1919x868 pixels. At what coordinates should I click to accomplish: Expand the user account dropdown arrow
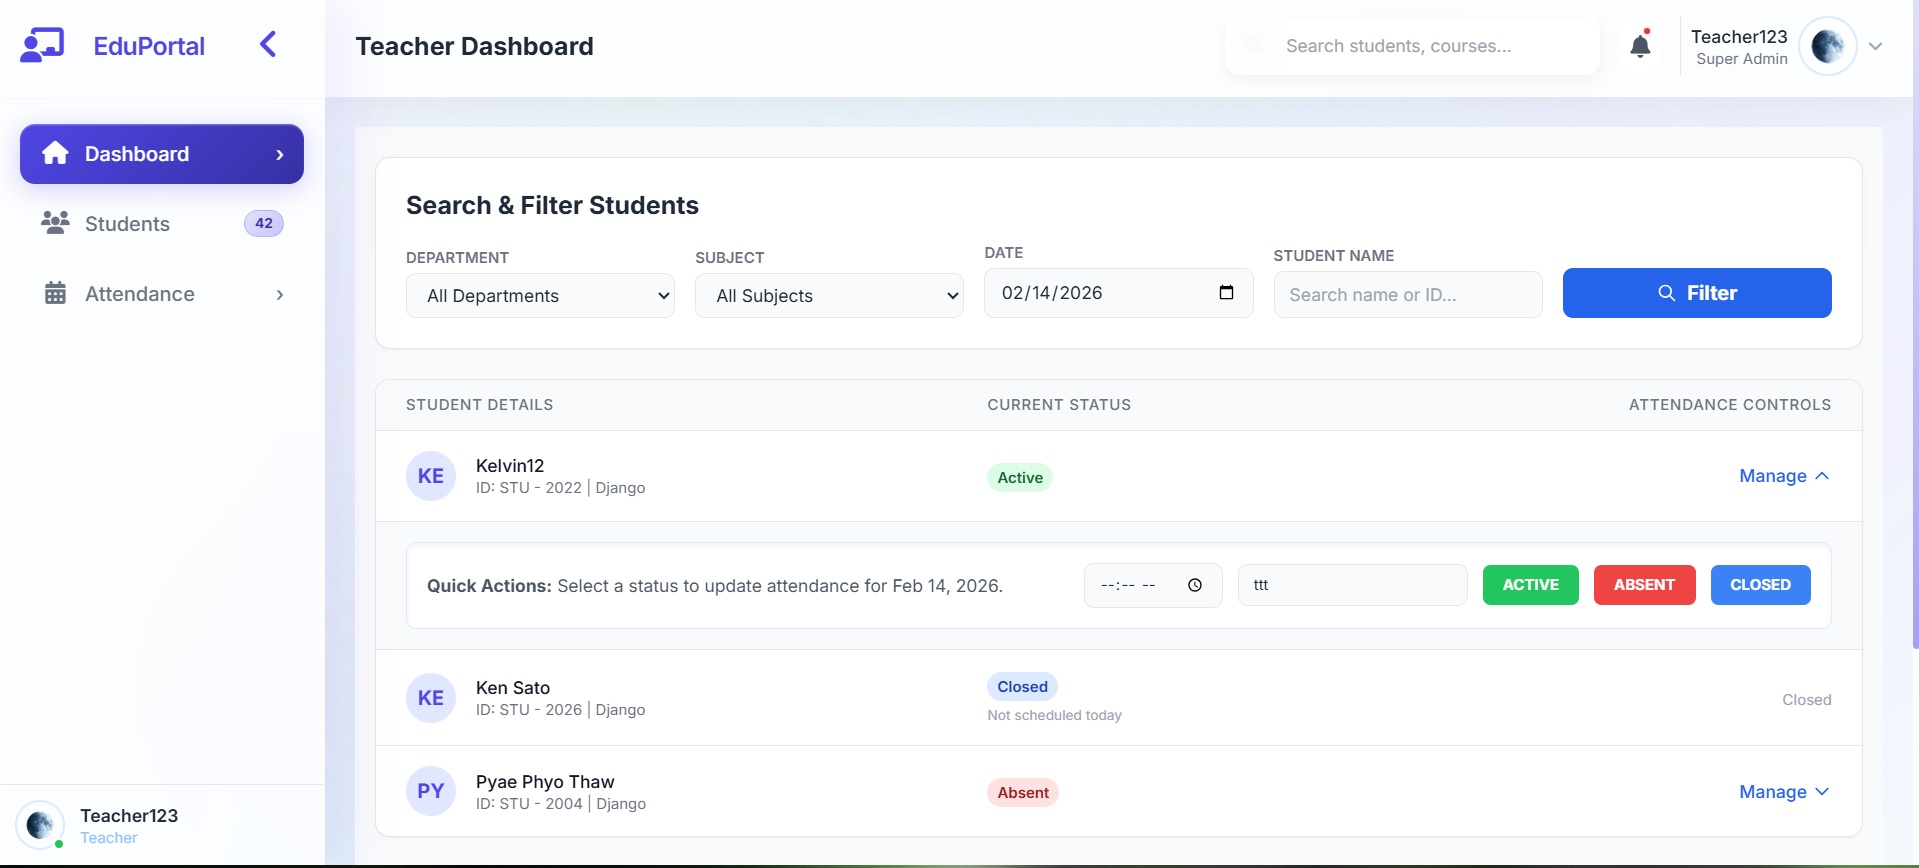(1876, 46)
